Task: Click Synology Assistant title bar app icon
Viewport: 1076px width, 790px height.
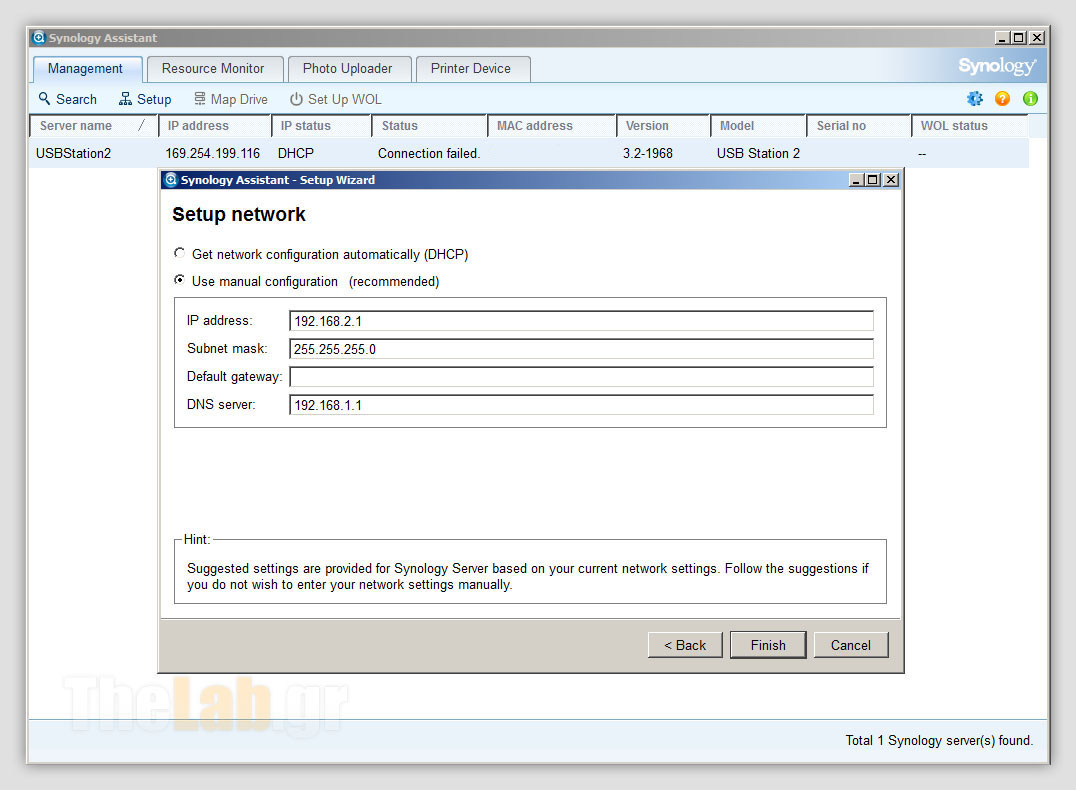Action: pyautogui.click(x=39, y=38)
